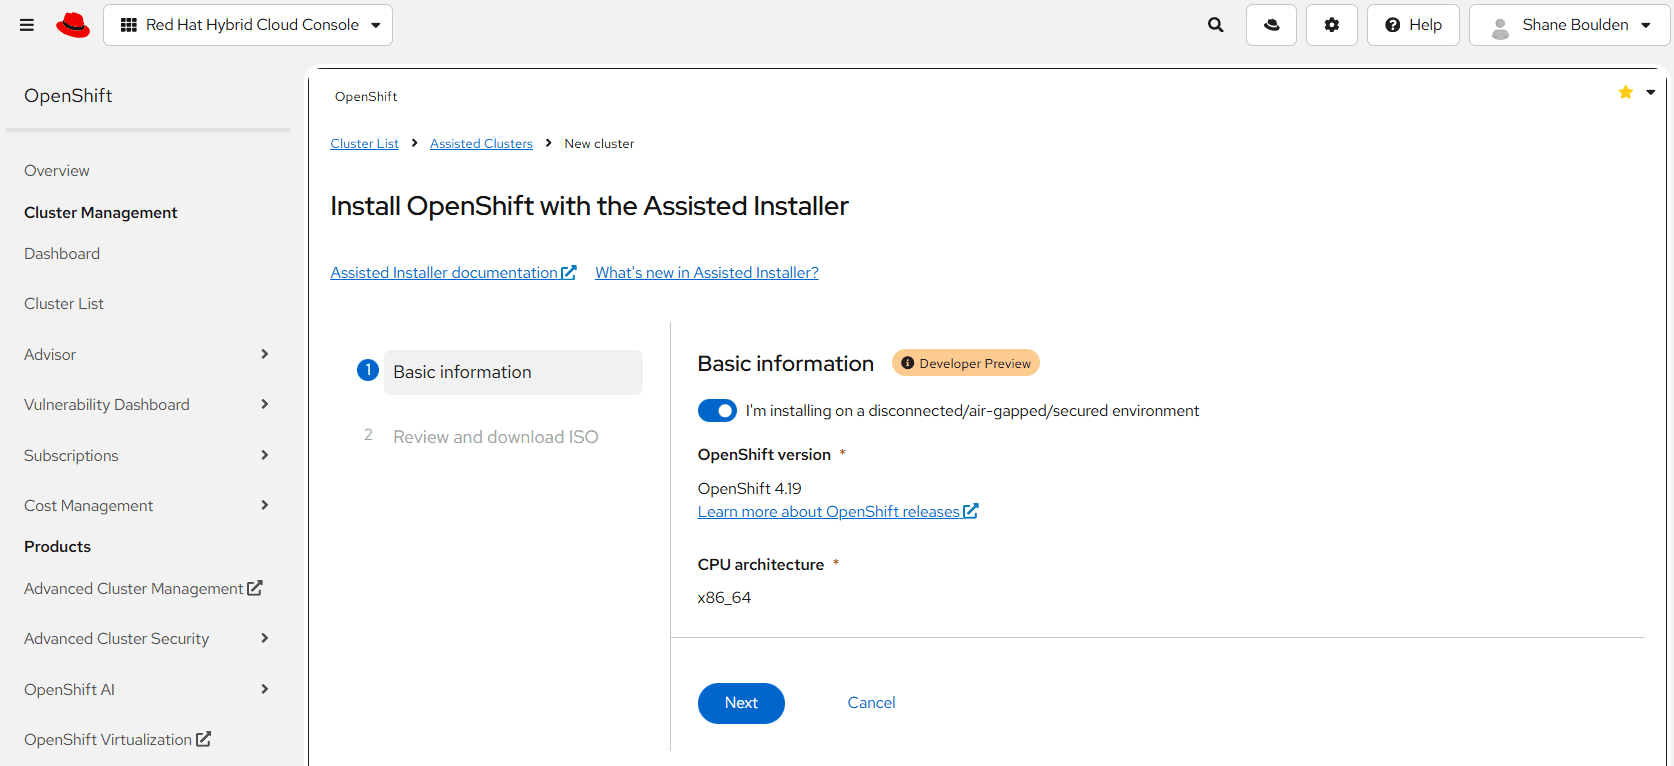Open the hamburger navigation menu
This screenshot has height=766, width=1674.
click(27, 25)
